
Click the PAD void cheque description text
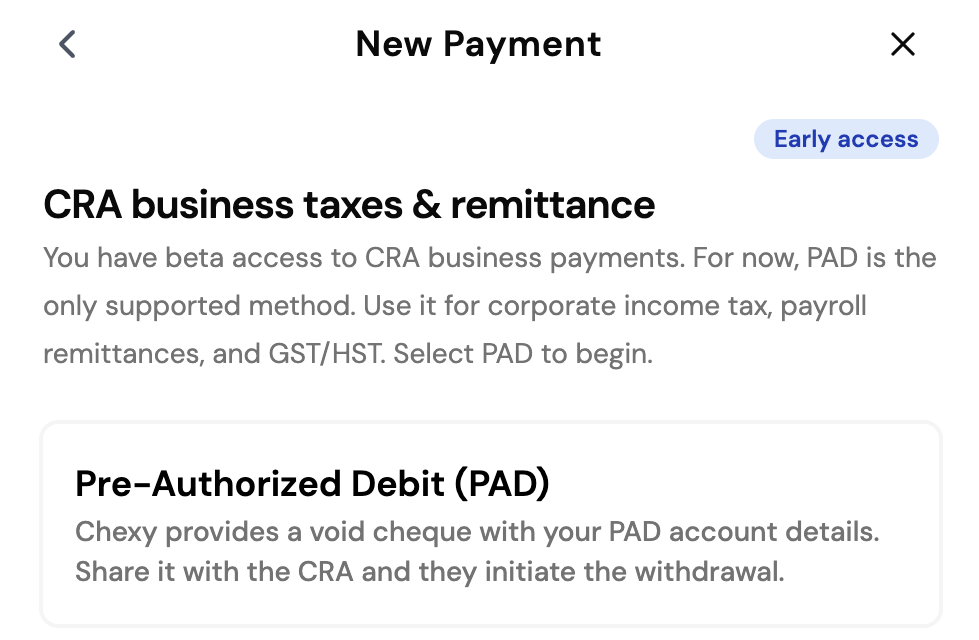point(480,551)
